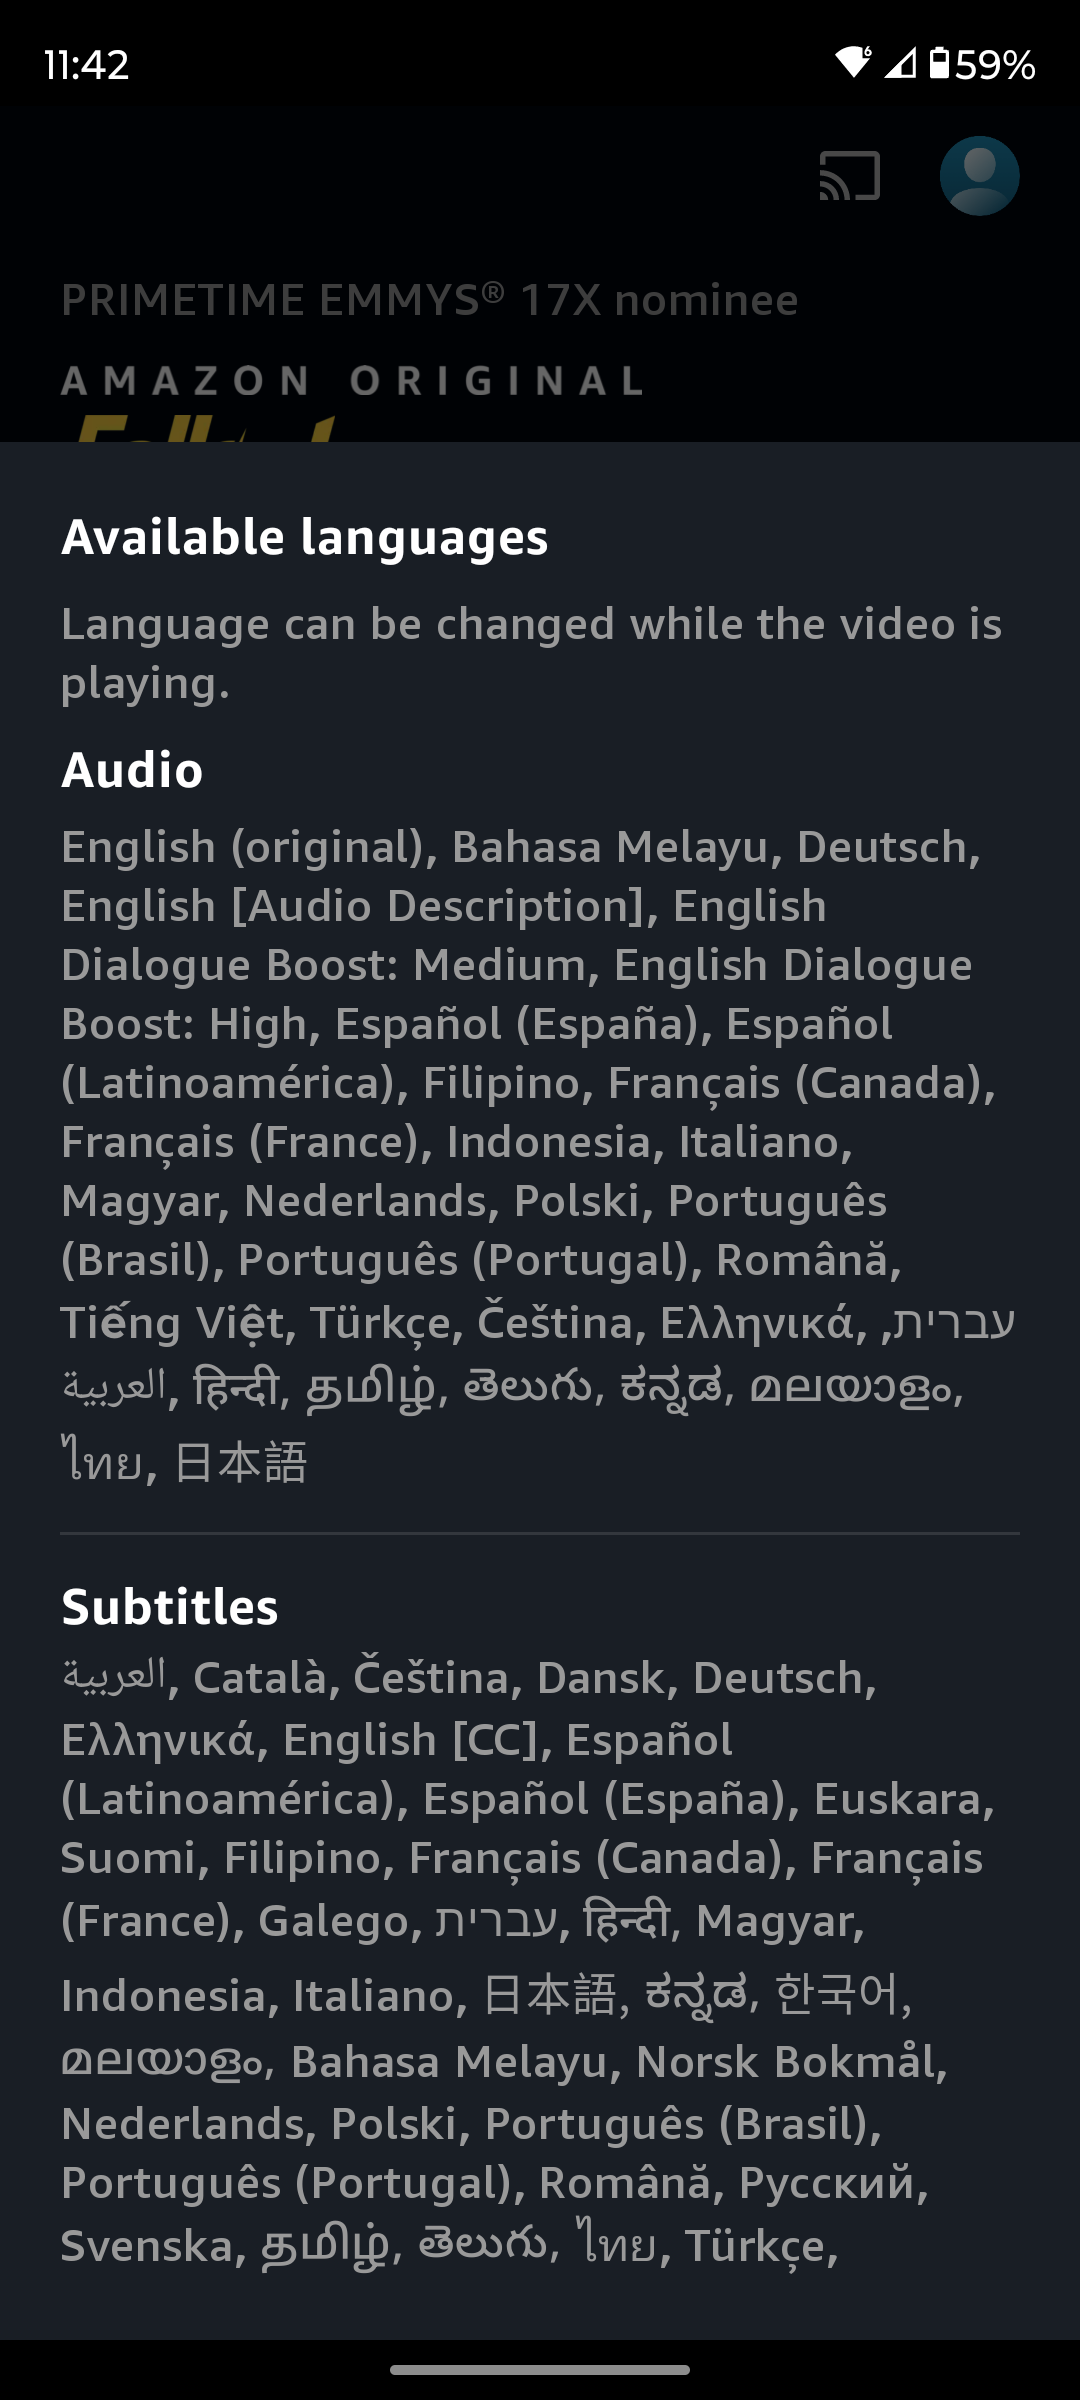The height and width of the screenshot is (2400, 1080).
Task: Tap the cellular signal status icon
Action: [x=900, y=64]
